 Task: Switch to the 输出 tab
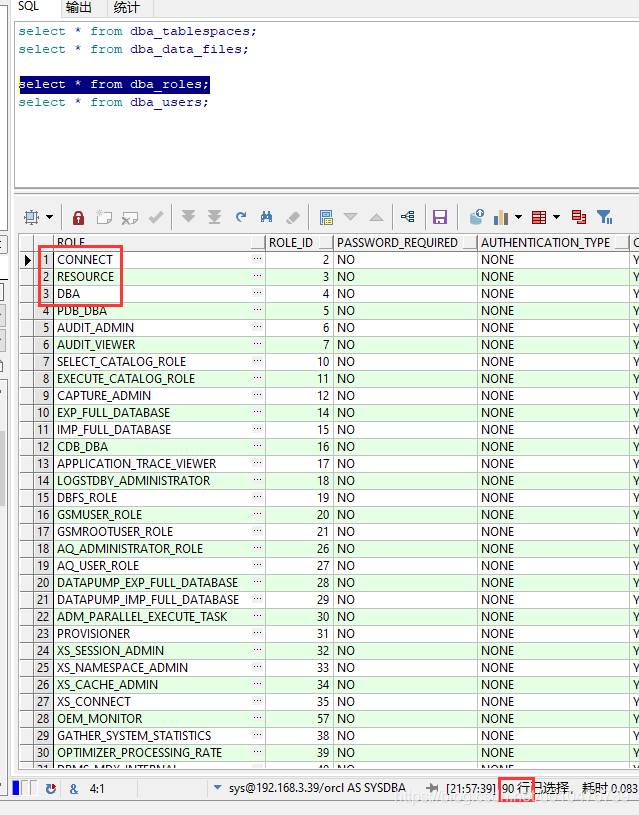pos(79,7)
